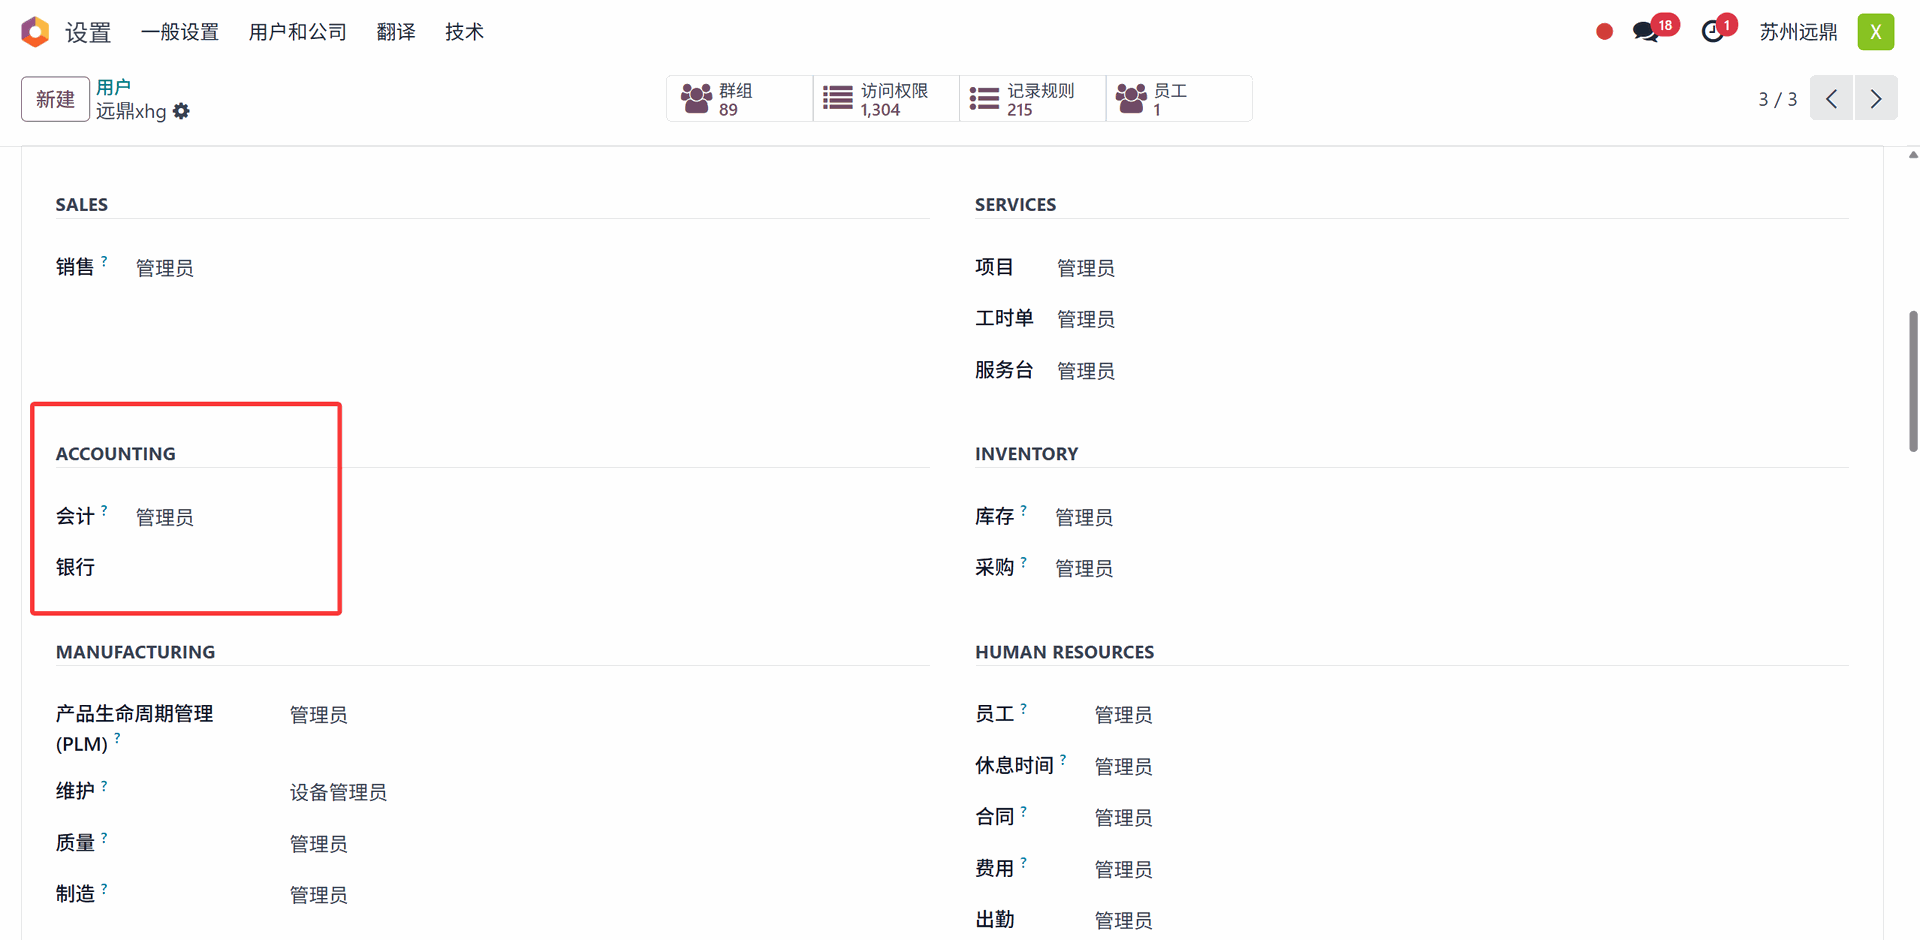
Task: Click the 用户 breadcrumb link
Action: pyautogui.click(x=113, y=87)
